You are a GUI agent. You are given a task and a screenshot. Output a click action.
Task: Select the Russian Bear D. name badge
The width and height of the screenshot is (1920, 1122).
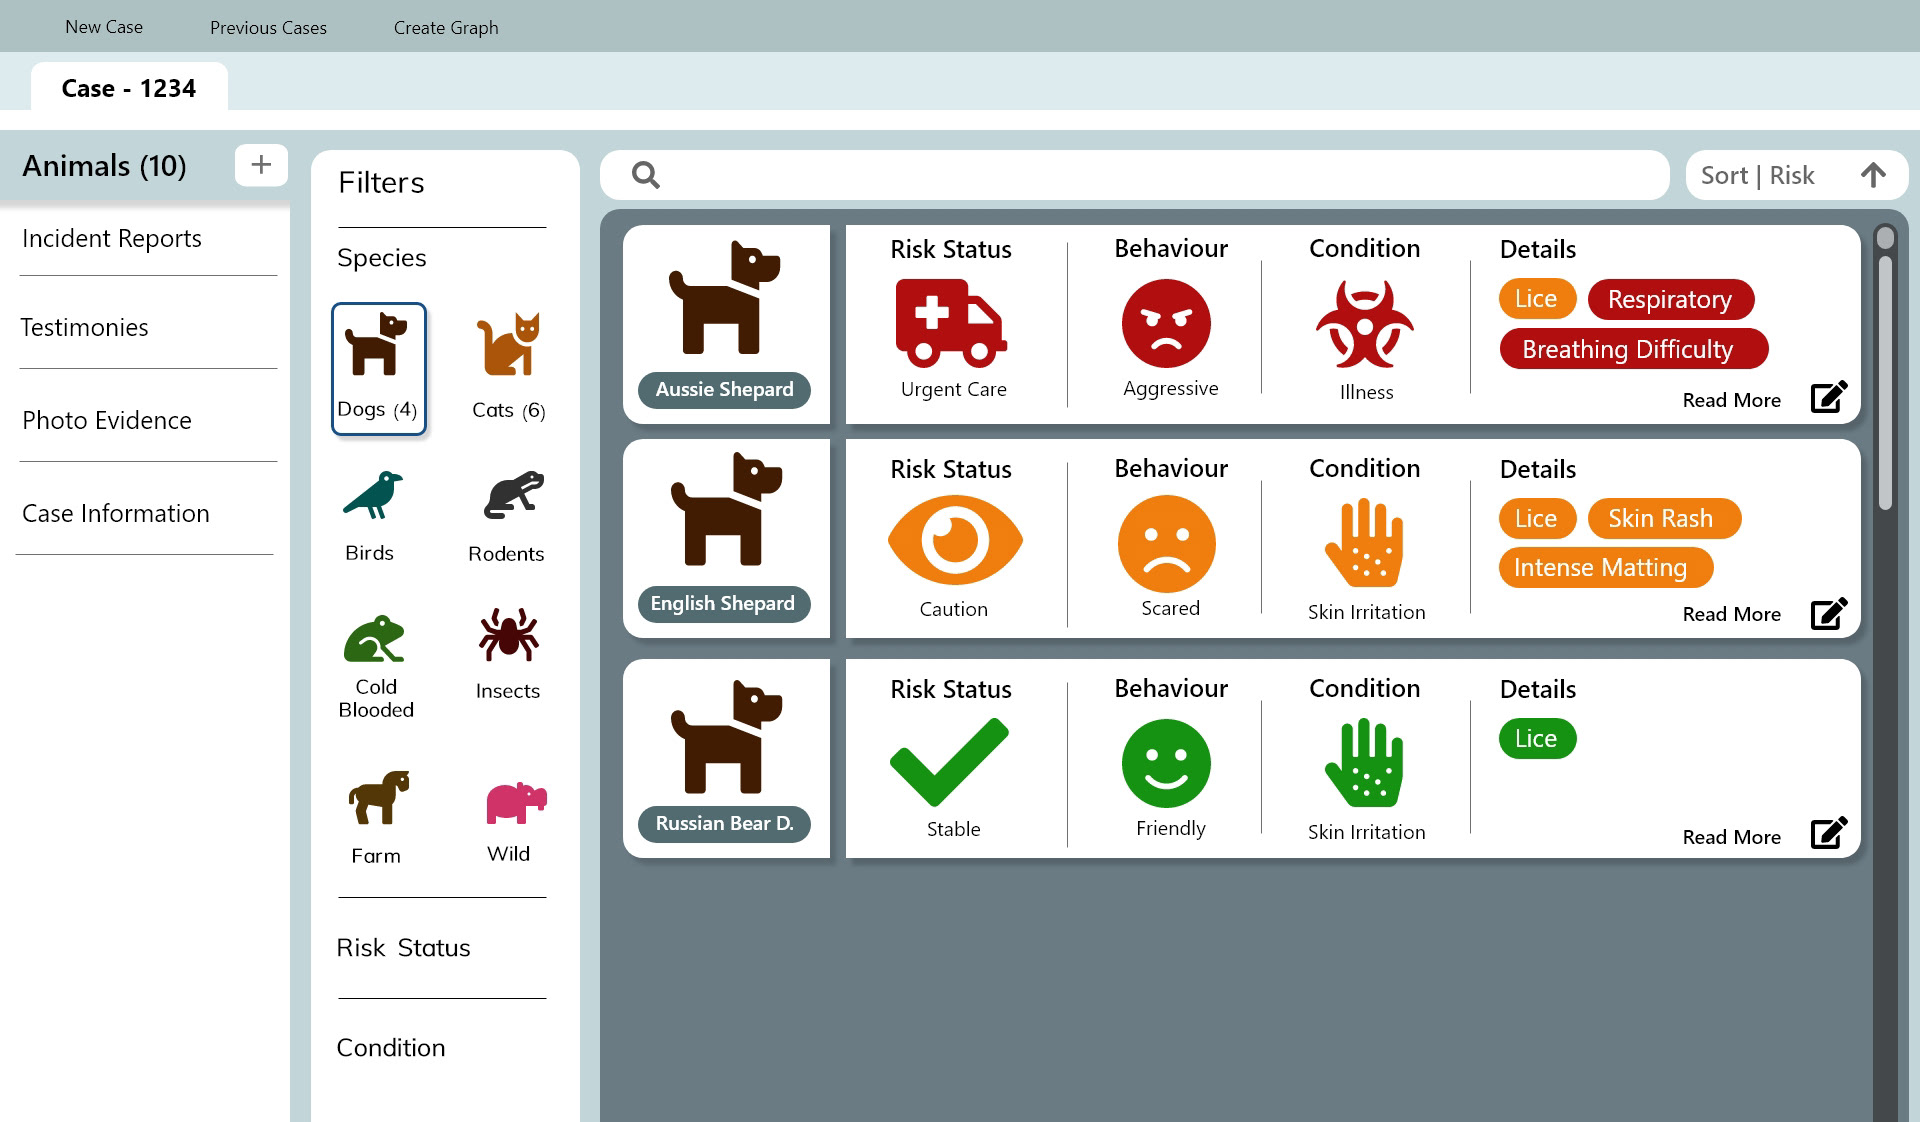pos(724,824)
